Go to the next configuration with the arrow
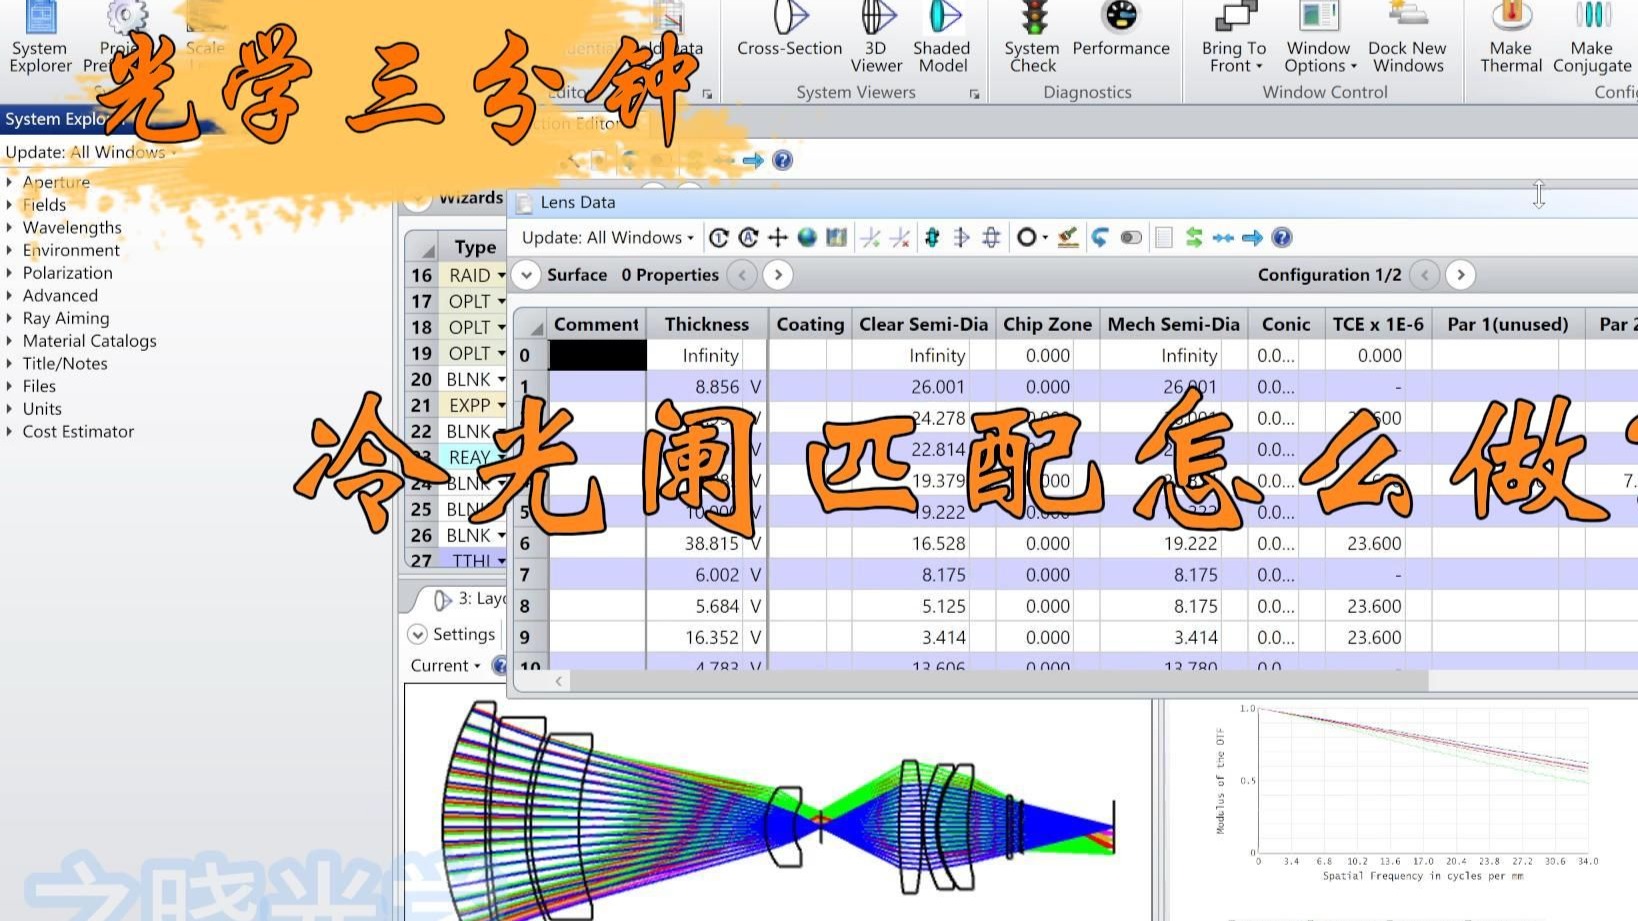 pos(1461,274)
